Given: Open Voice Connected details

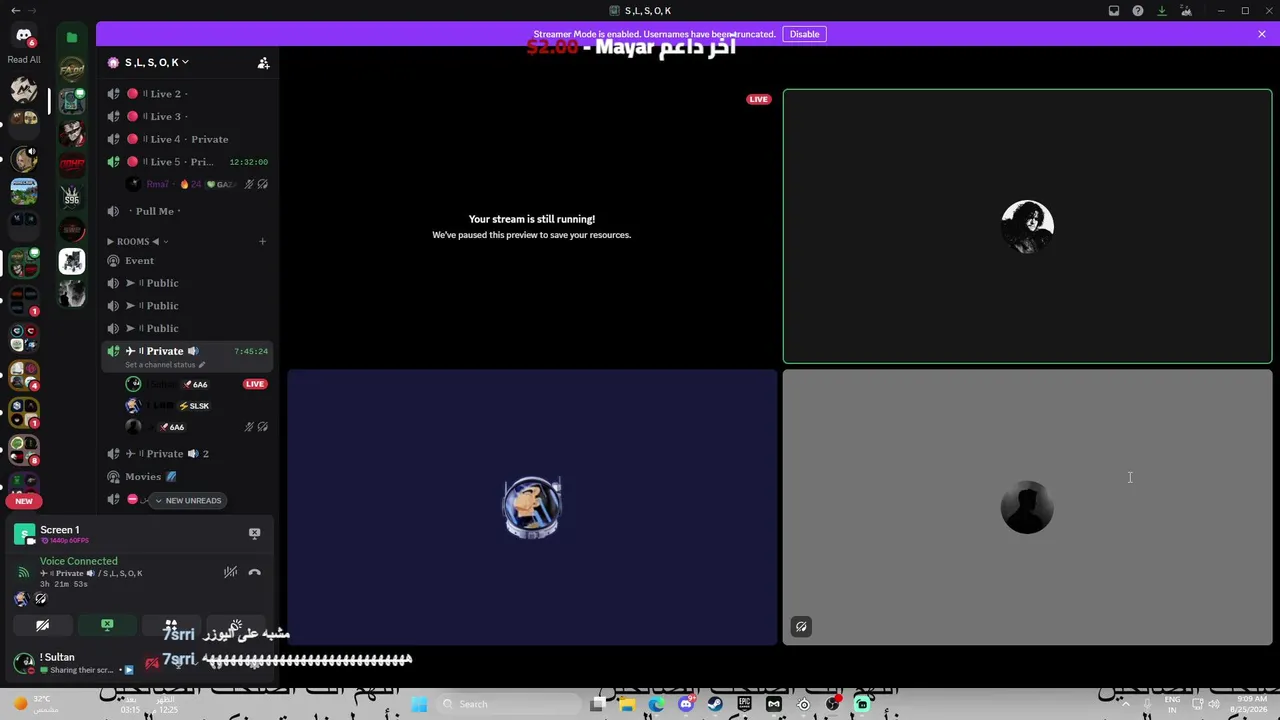Looking at the screenshot, I should [x=79, y=561].
